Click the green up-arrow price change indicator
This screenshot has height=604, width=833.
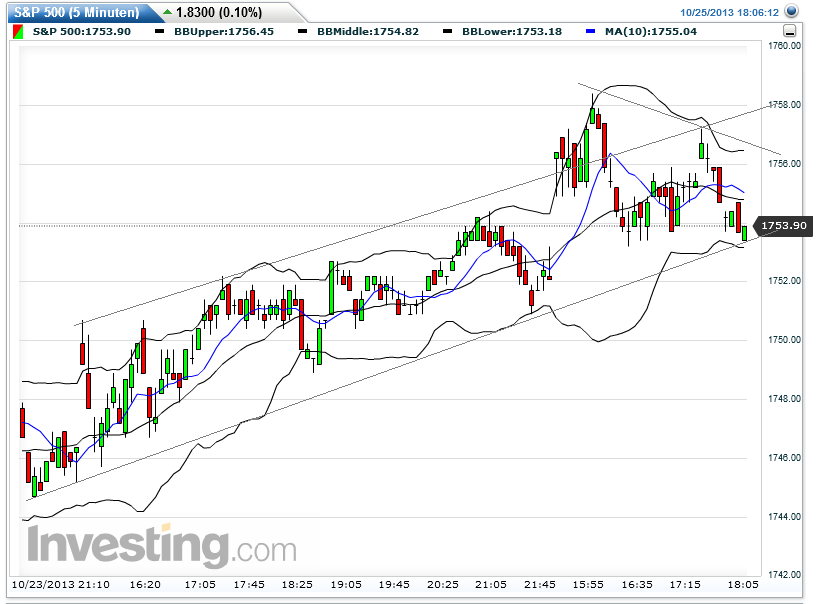[168, 12]
